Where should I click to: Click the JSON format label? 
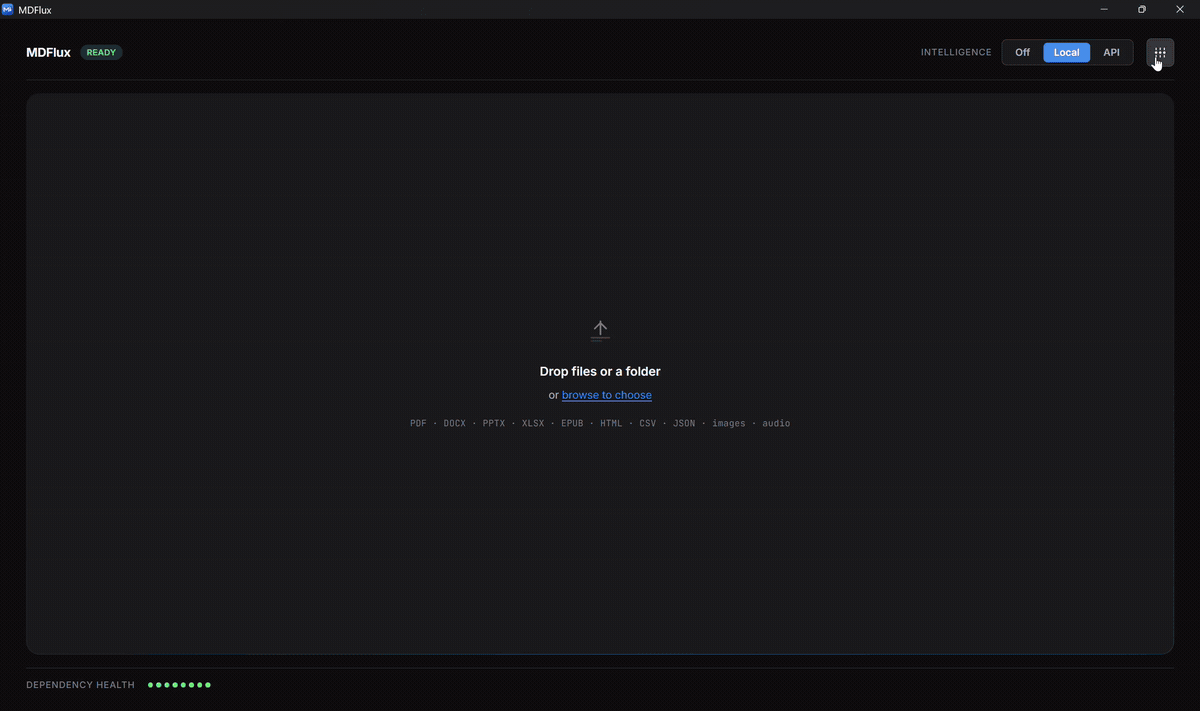[684, 423]
